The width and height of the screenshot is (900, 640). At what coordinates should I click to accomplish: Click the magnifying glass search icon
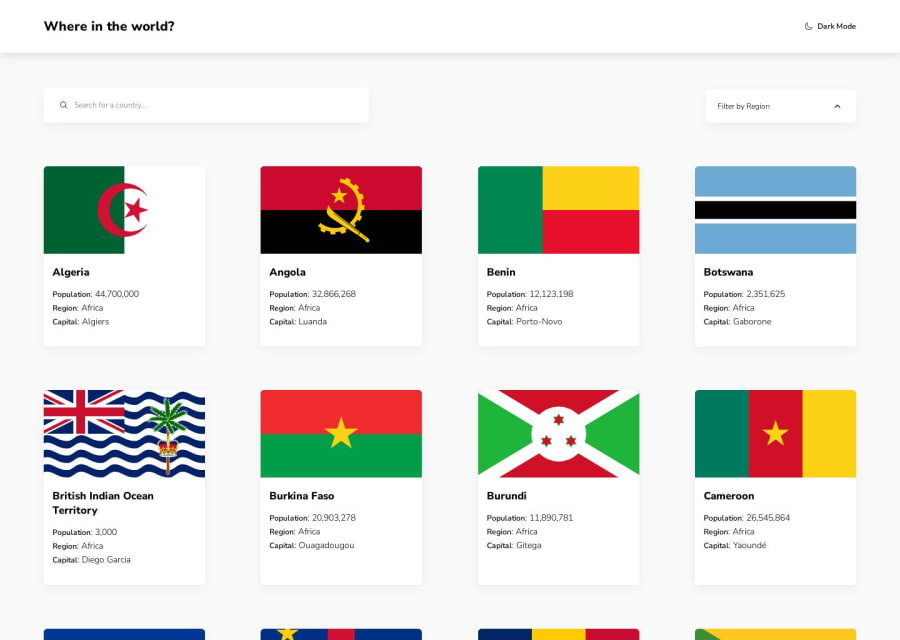tap(63, 105)
